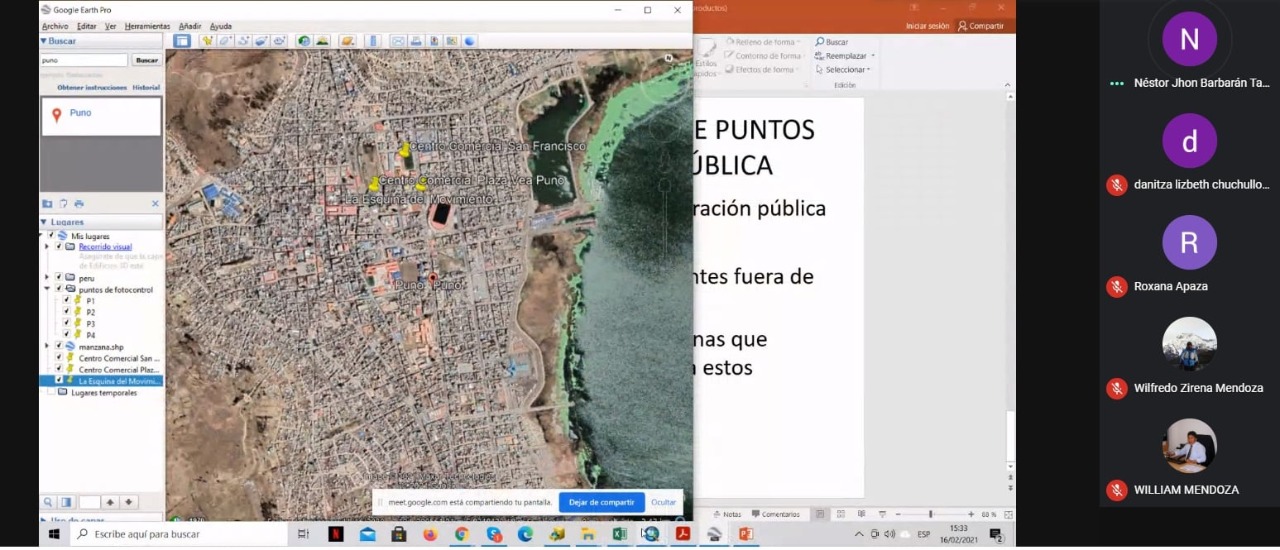Screen dimensions: 1280x550
Task: Uncheck the P4 placemark checkbox
Action: click(67, 335)
